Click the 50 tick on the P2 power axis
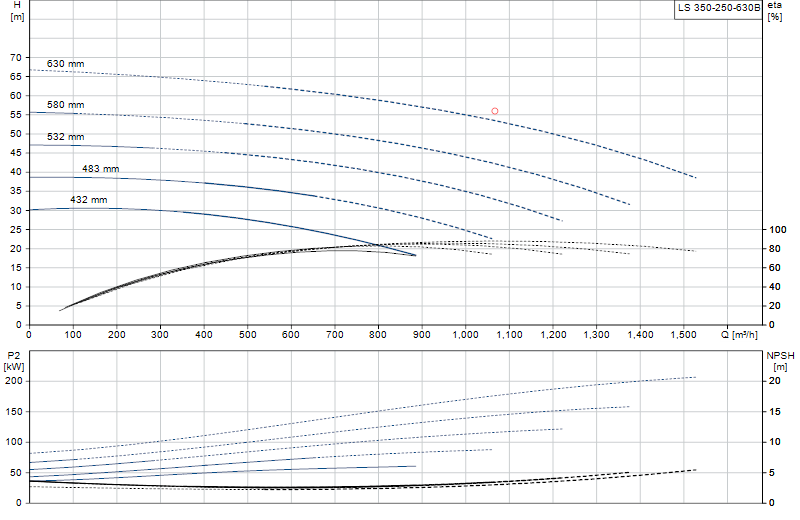 coord(17,473)
